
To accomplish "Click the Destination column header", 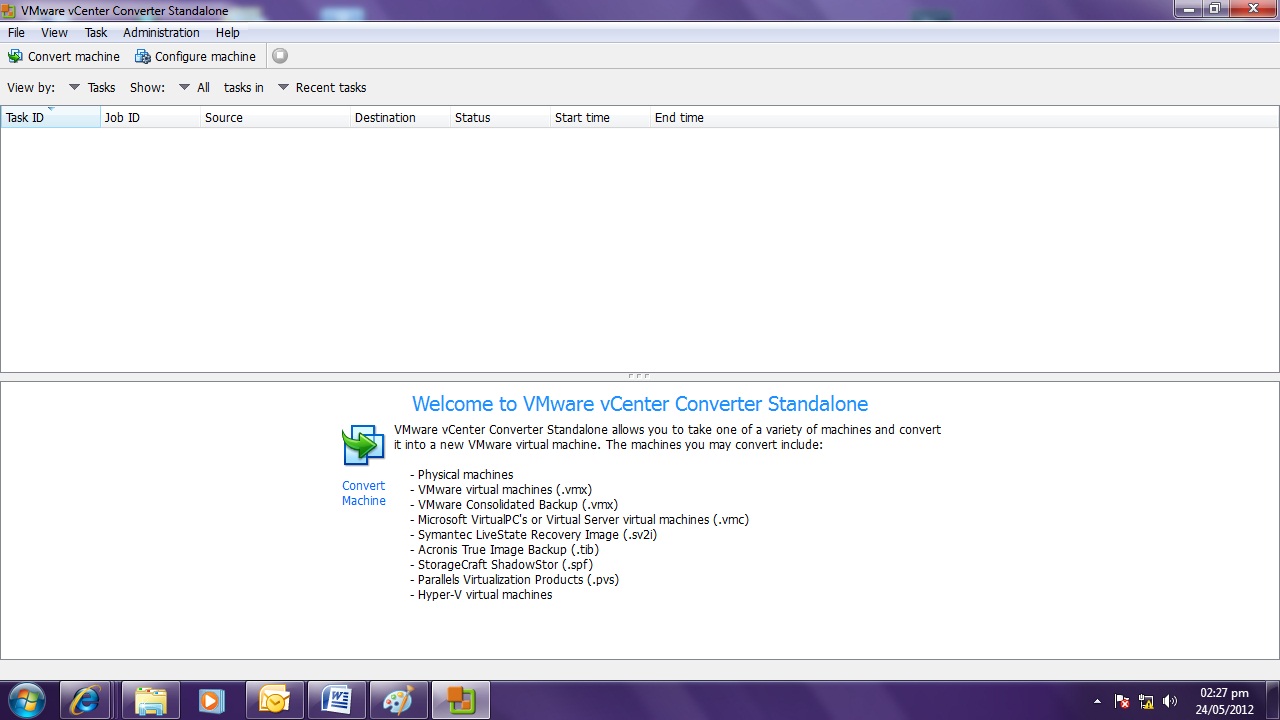I will 400,118.
